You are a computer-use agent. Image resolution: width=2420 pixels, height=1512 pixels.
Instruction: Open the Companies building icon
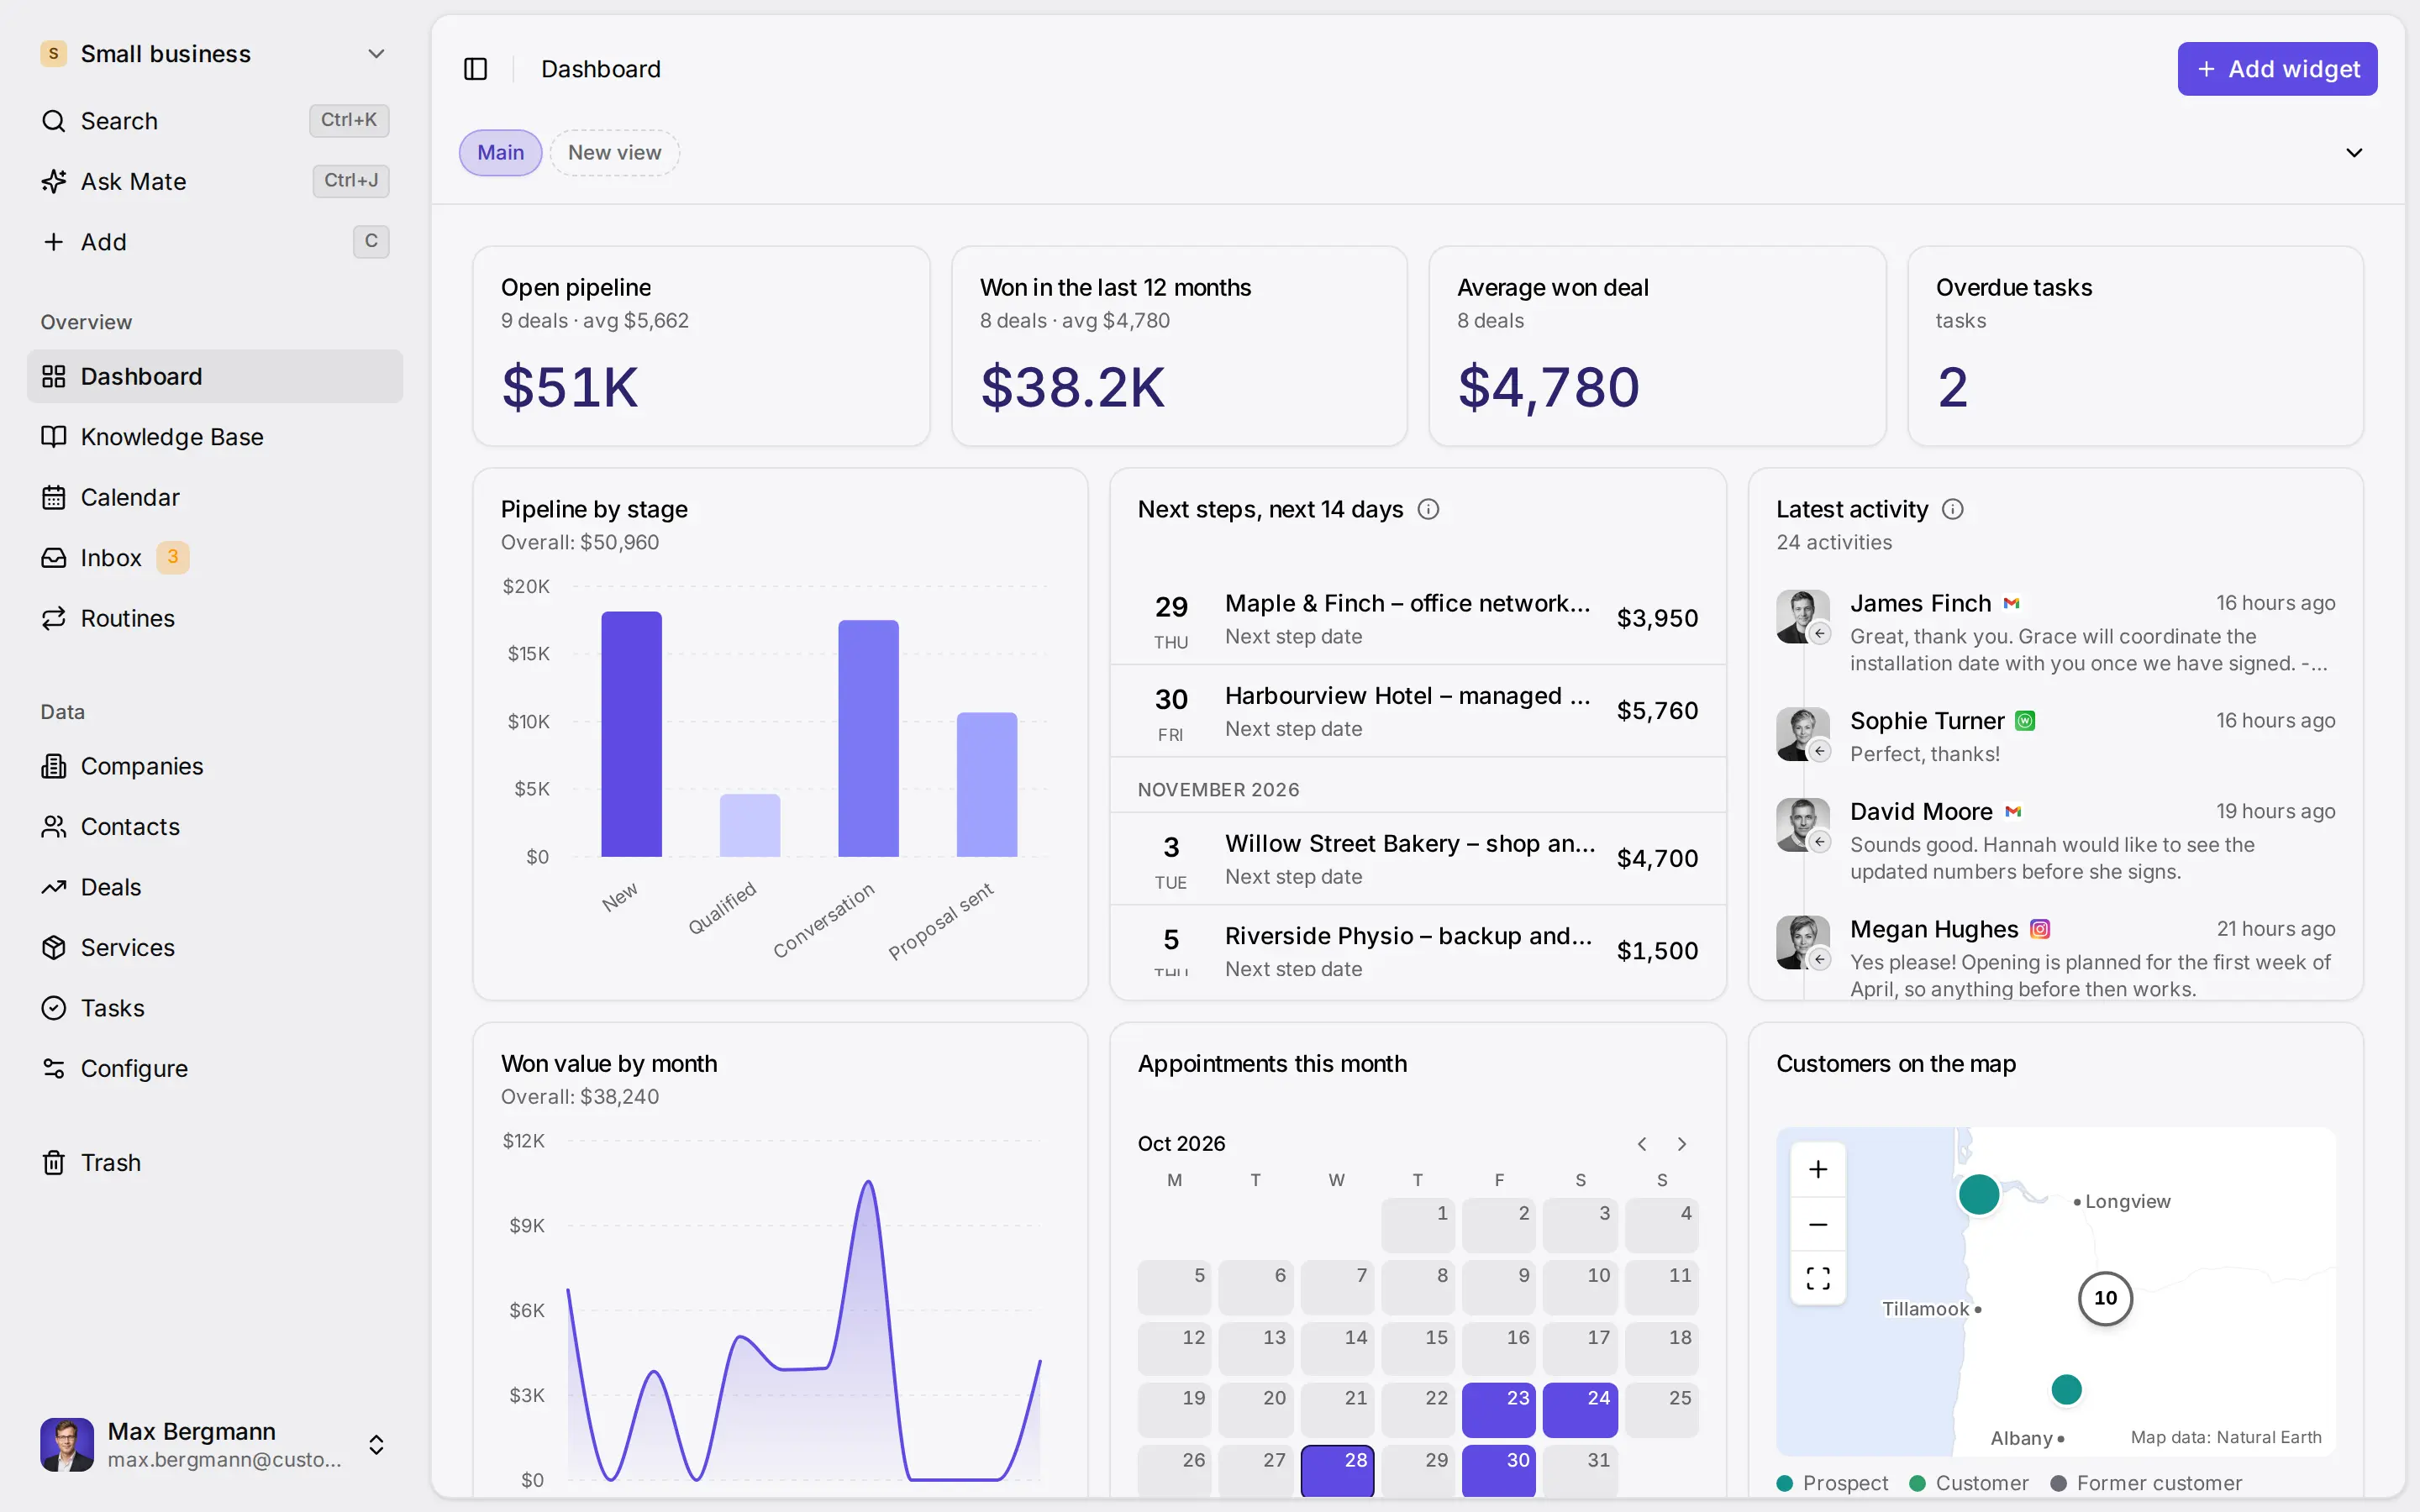pos(53,766)
